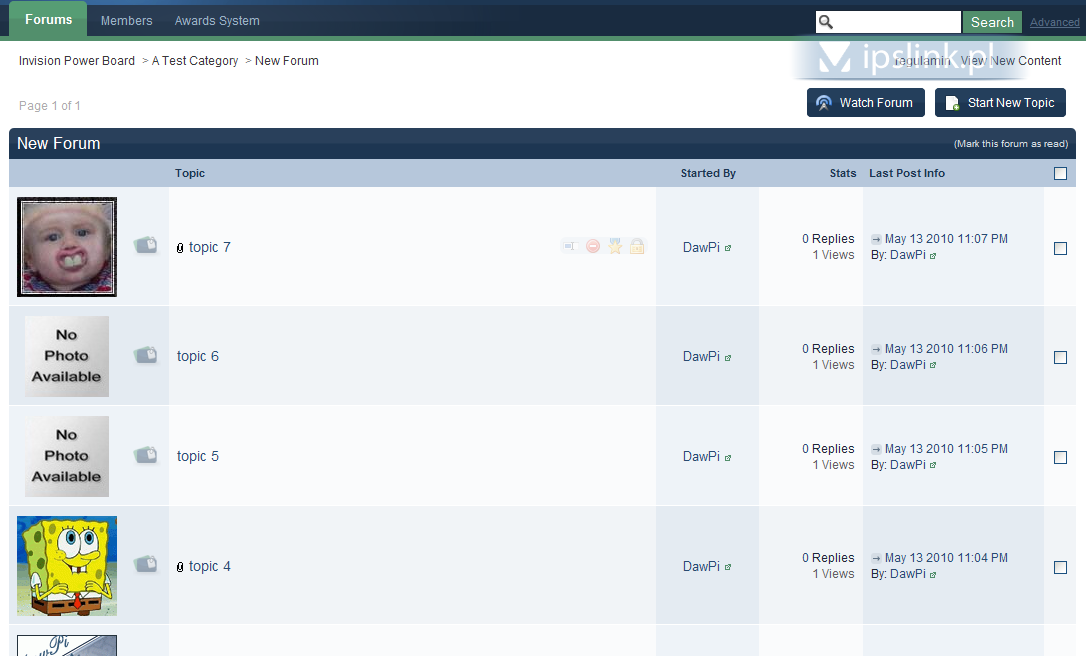Click the 'Page 1 of 1' text
Viewport: 1086px width, 656px height.
click(50, 106)
